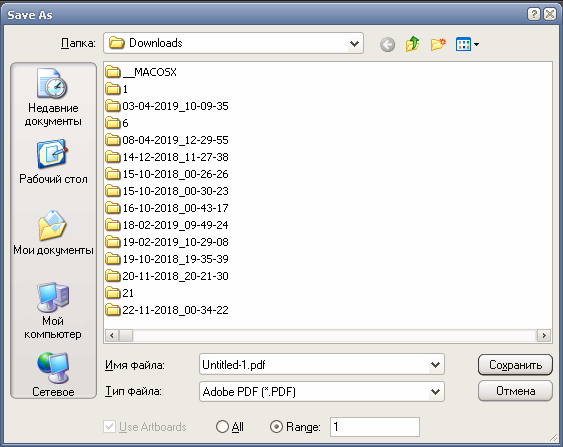Close the Save As dialog
This screenshot has height=447, width=563.
coord(550,14)
